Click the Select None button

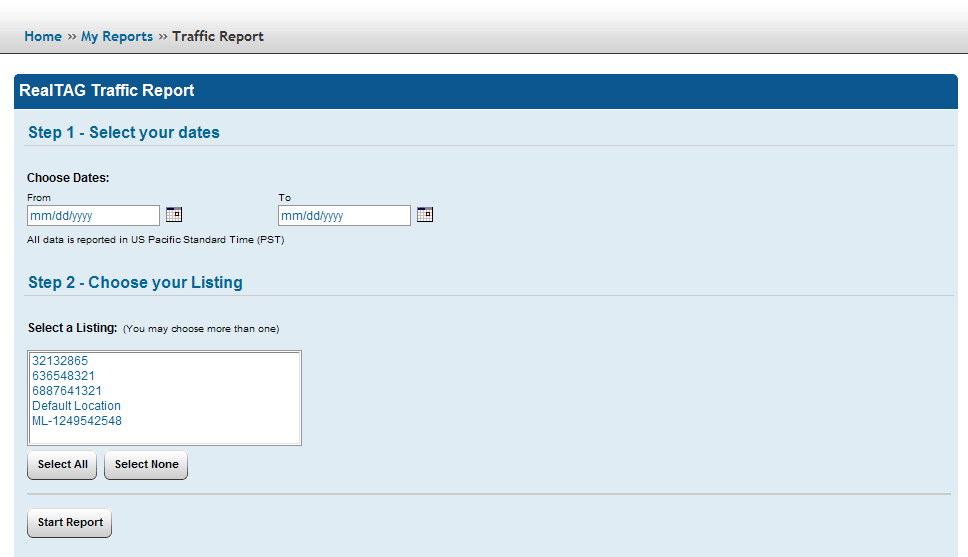point(146,465)
